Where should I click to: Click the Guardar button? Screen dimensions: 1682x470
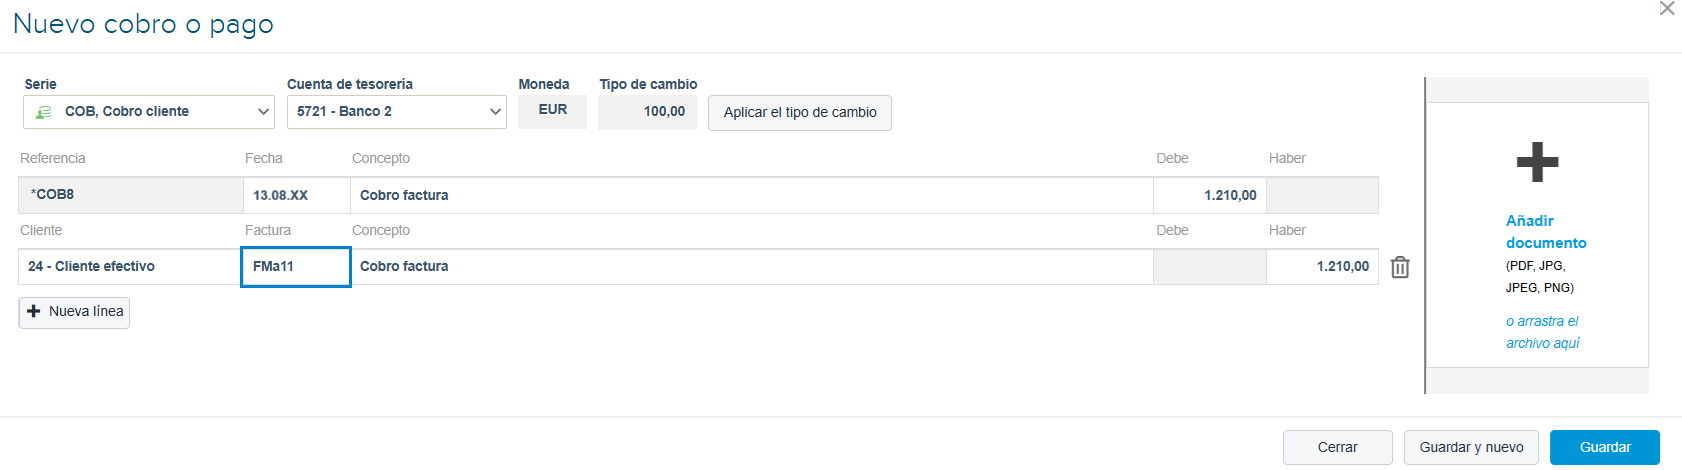tap(1605, 447)
